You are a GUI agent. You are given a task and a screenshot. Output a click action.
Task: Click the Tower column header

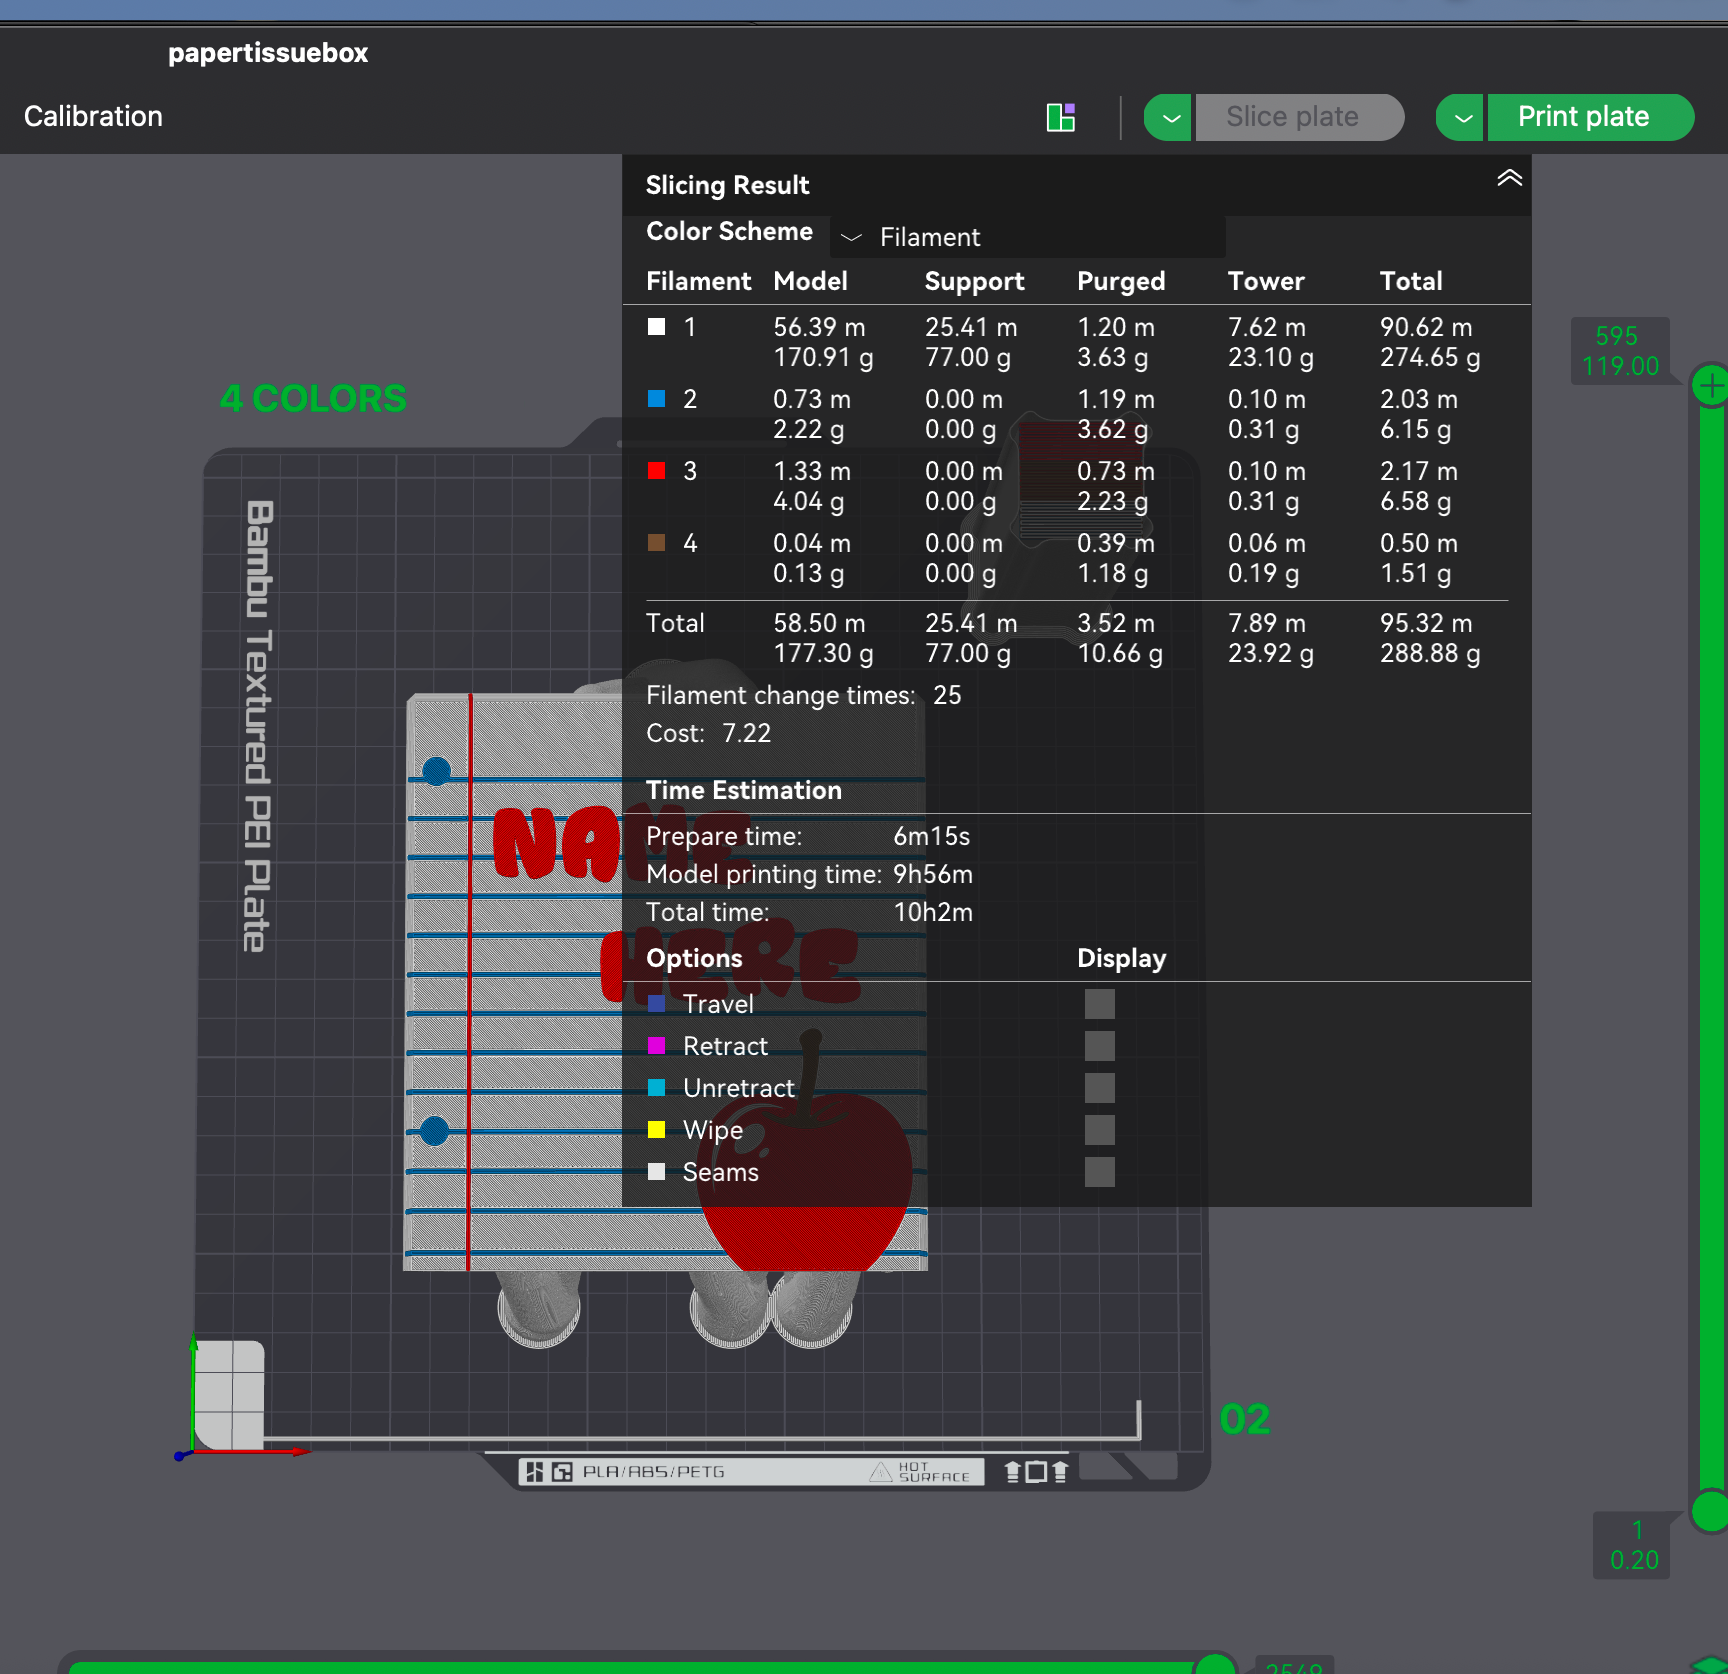1266,281
